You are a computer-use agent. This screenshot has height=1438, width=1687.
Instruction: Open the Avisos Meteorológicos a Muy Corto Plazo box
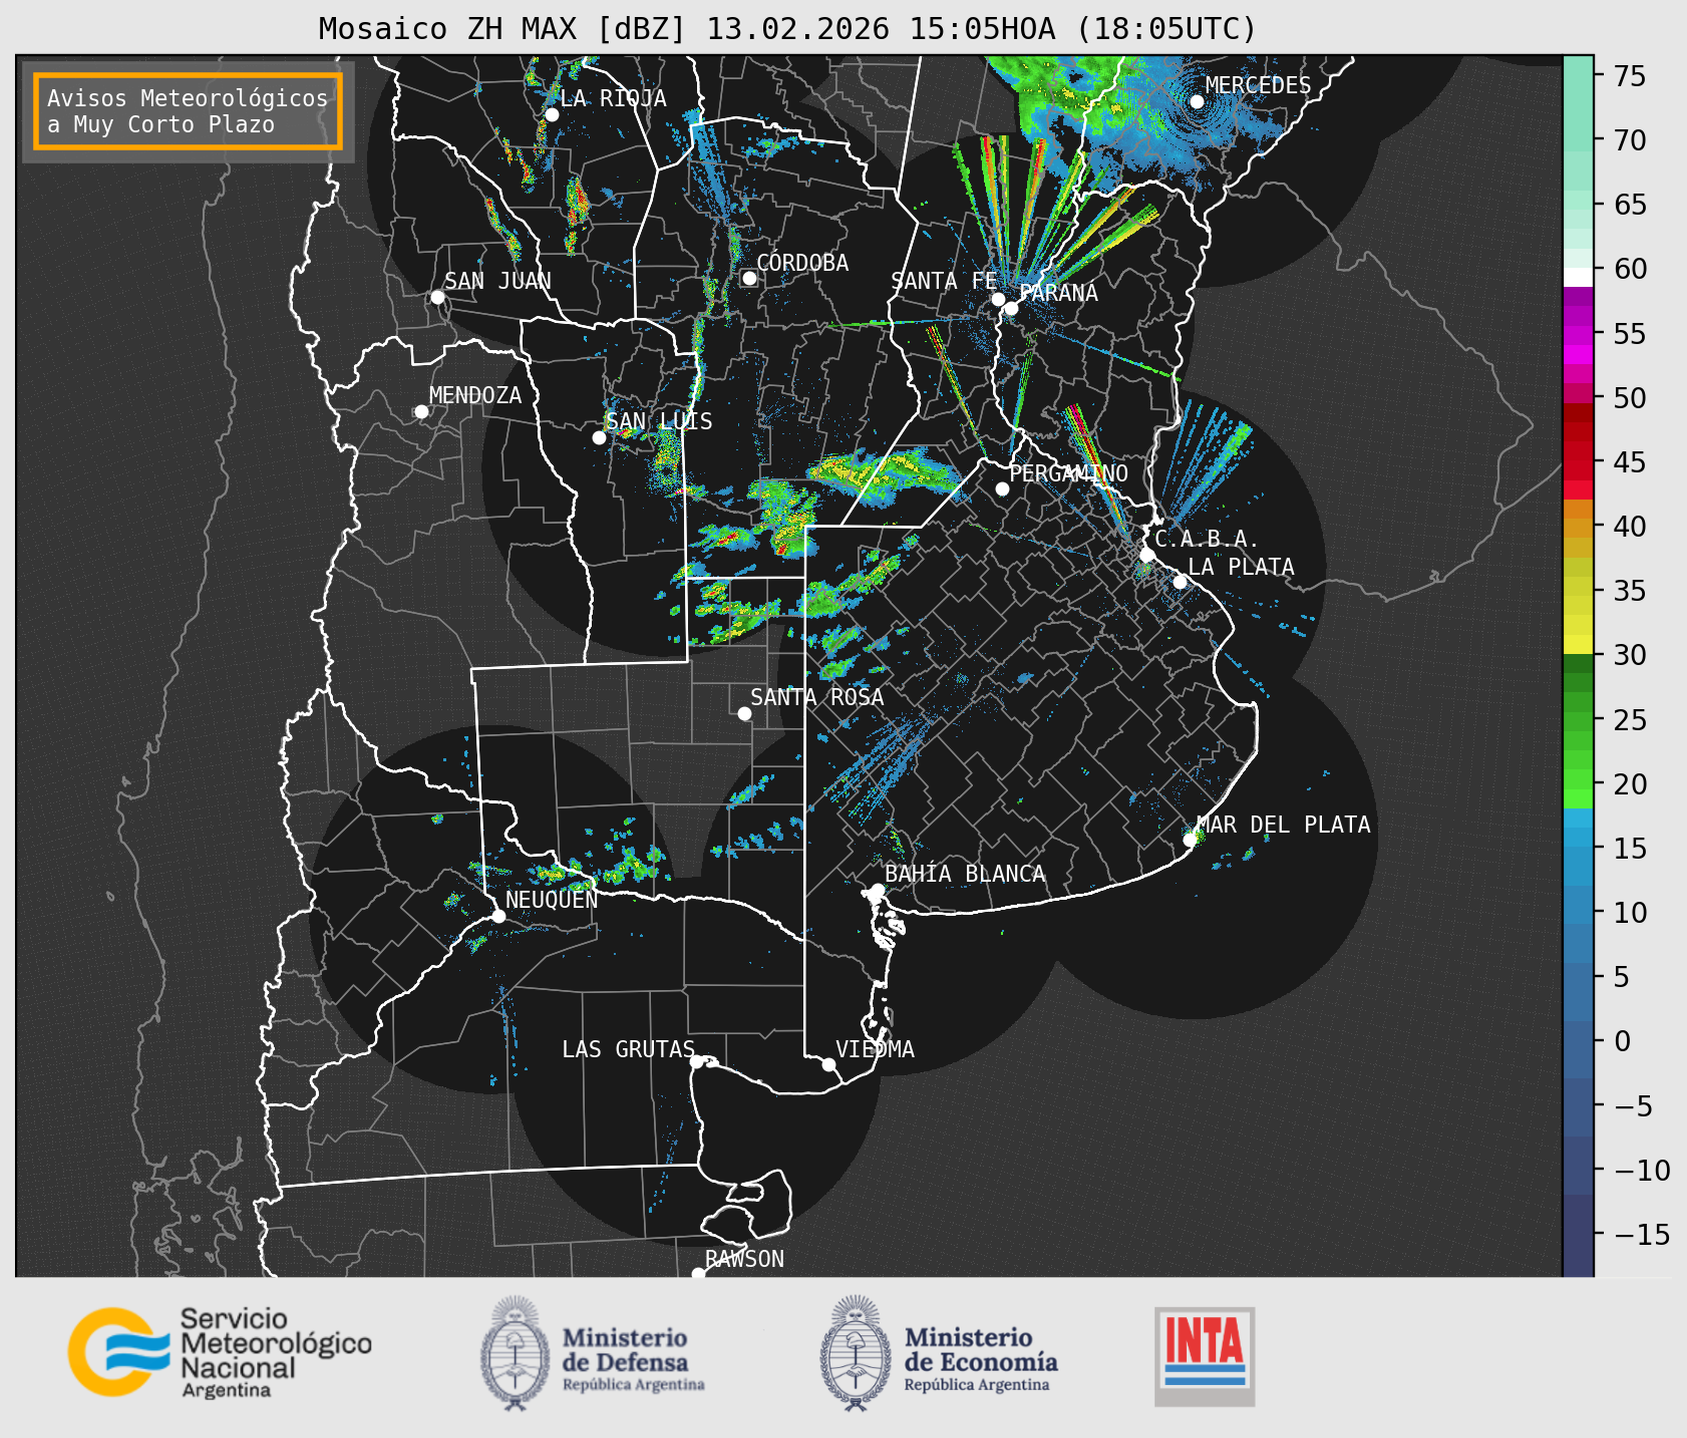[x=188, y=111]
